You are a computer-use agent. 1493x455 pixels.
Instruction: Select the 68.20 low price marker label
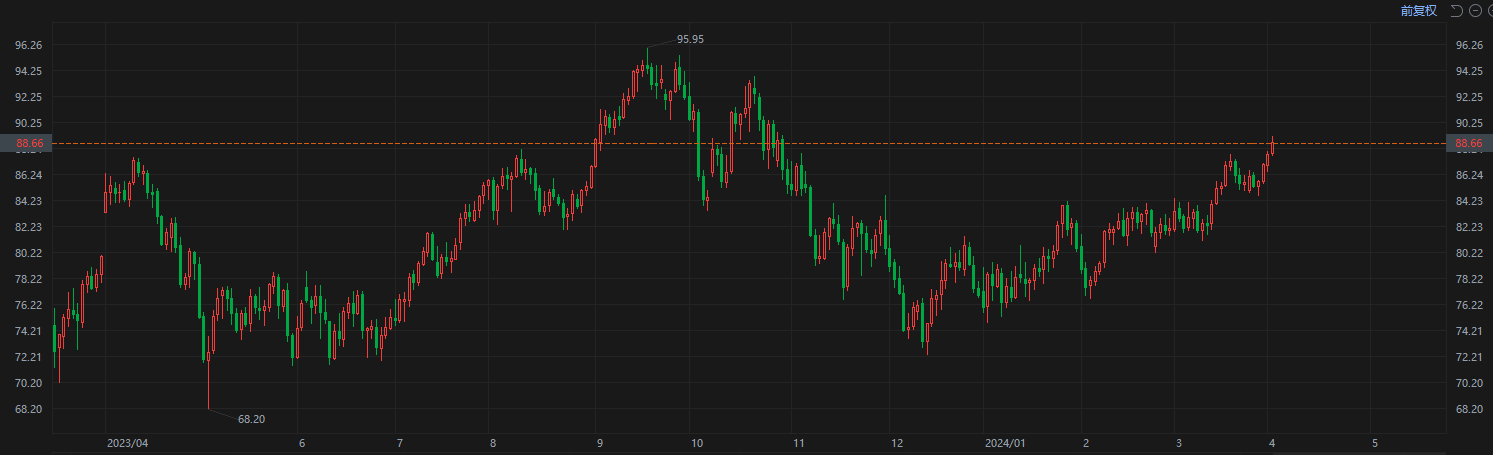[252, 419]
